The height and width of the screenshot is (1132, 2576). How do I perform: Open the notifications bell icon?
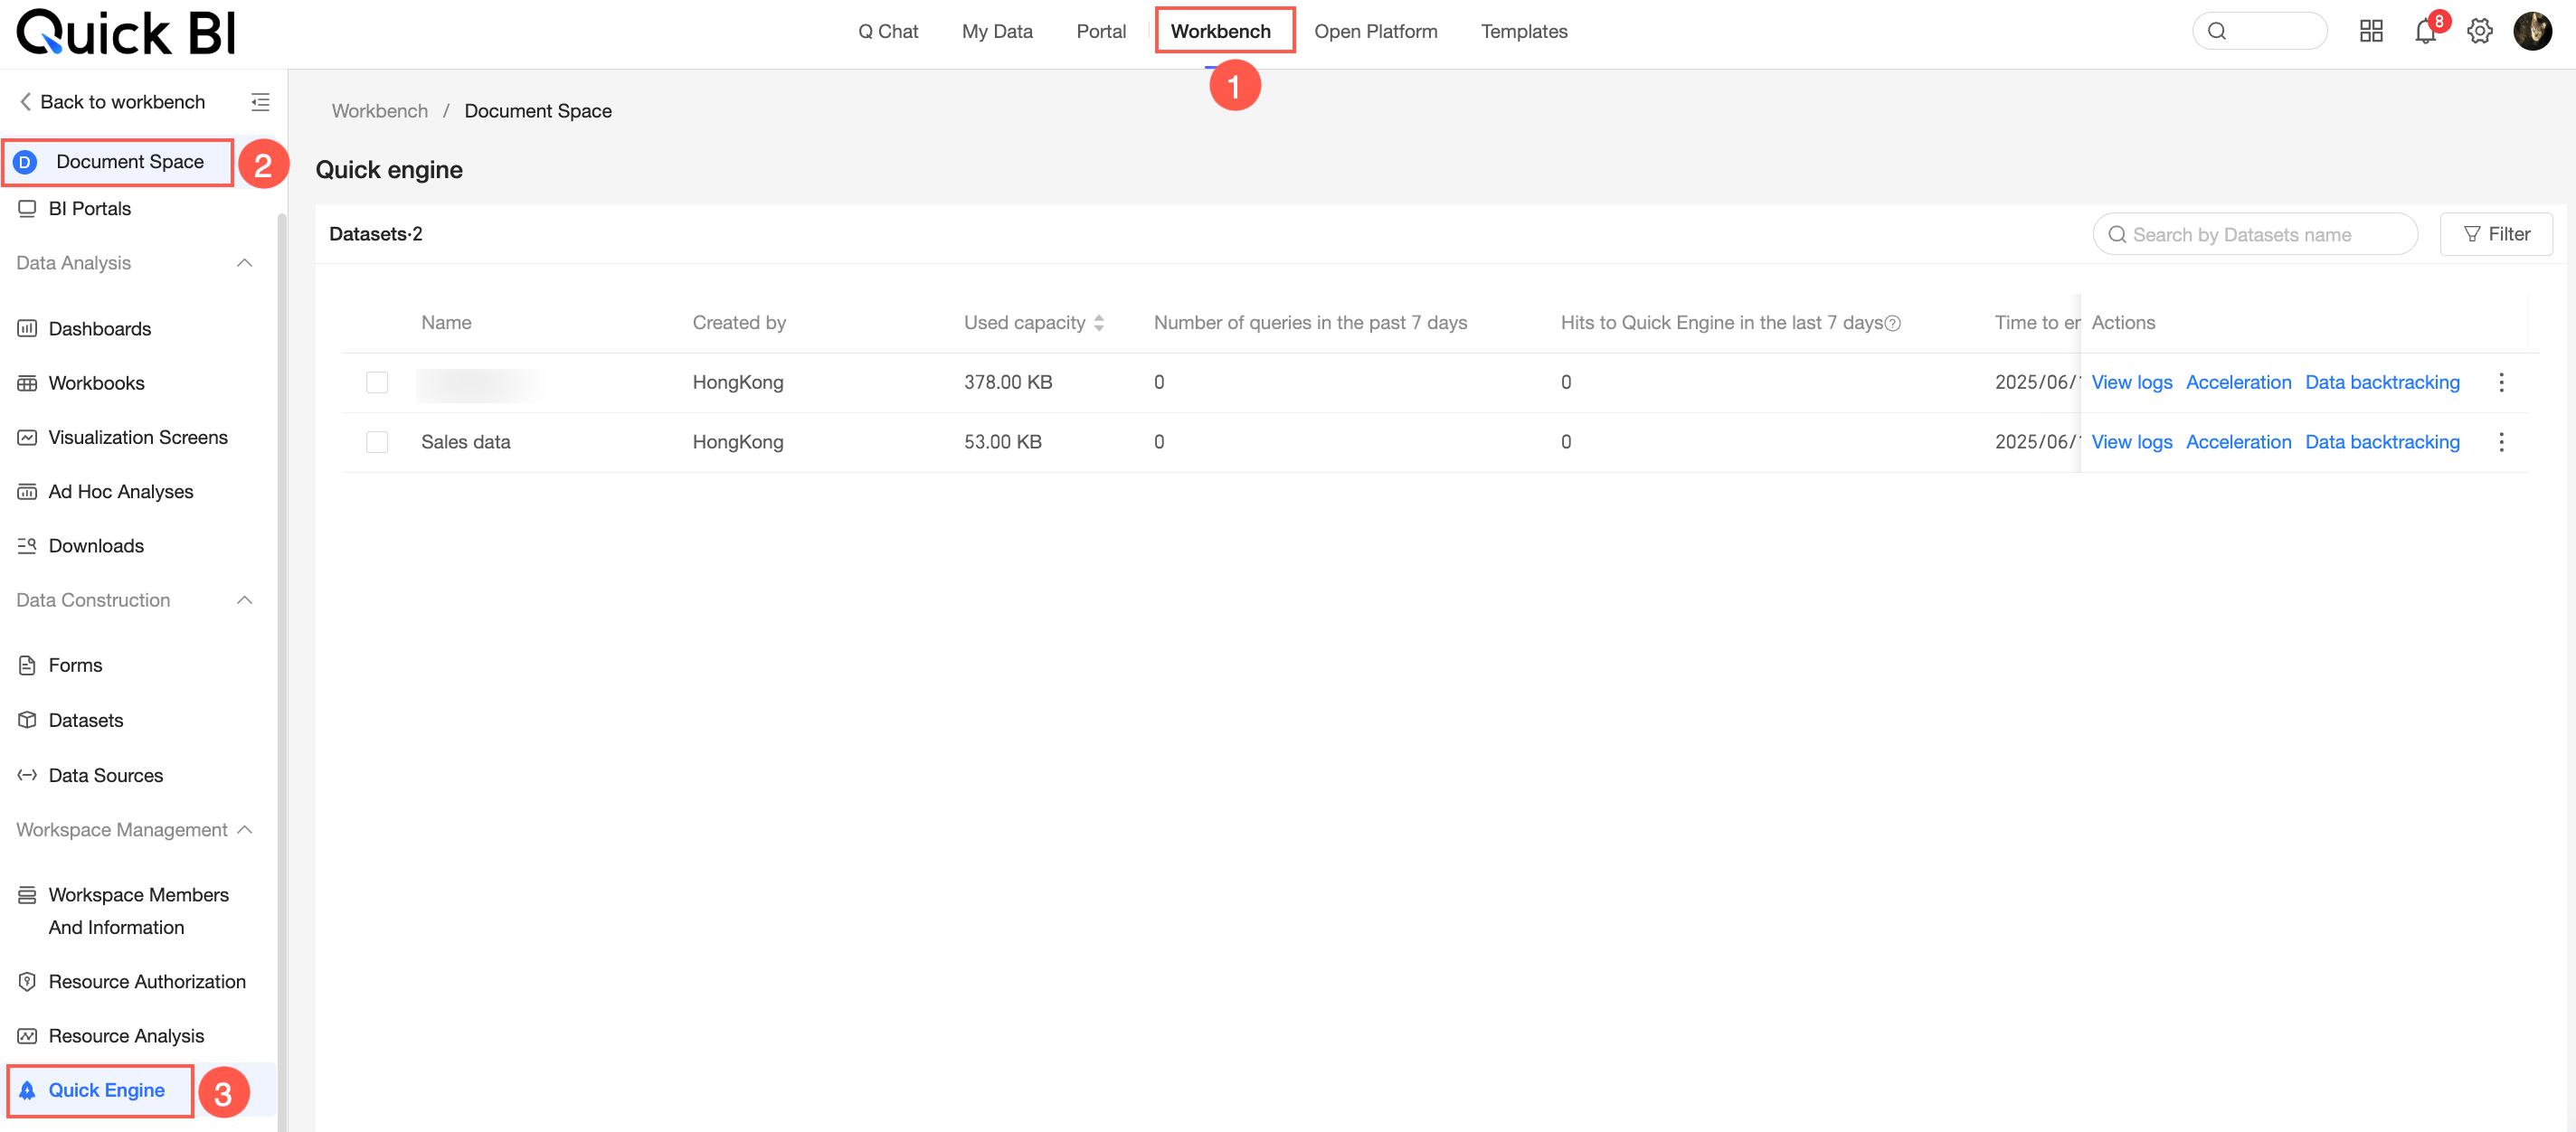coord(2425,32)
